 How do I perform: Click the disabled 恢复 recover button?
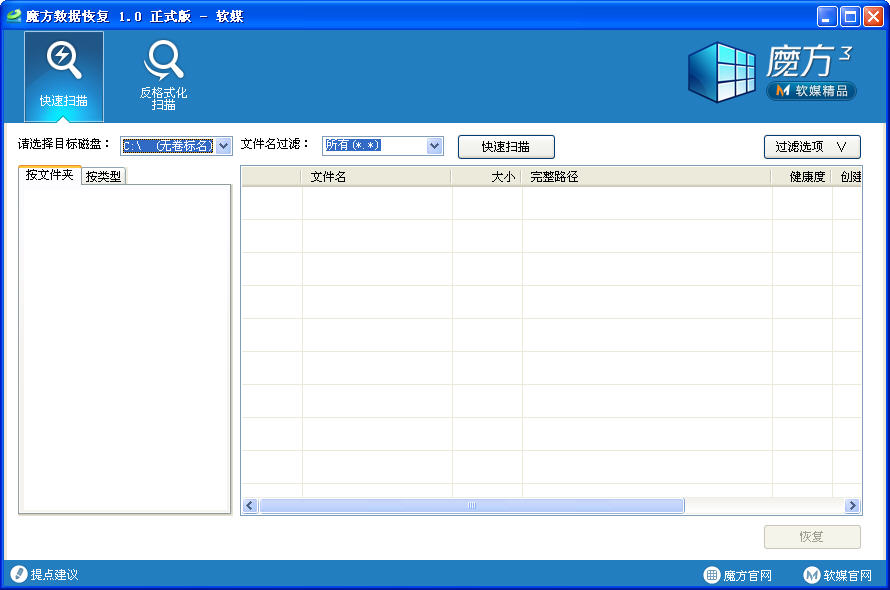(812, 537)
